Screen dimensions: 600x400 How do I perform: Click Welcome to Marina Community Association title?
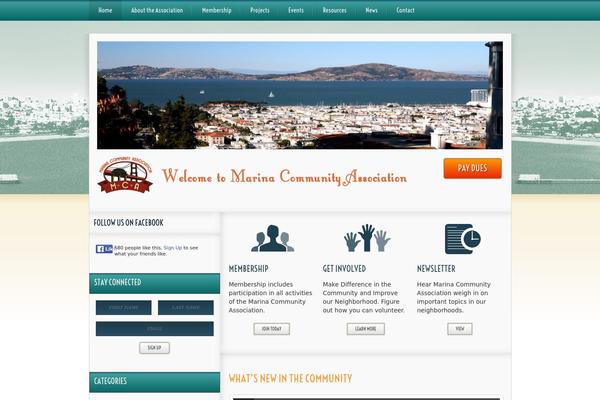click(x=284, y=177)
